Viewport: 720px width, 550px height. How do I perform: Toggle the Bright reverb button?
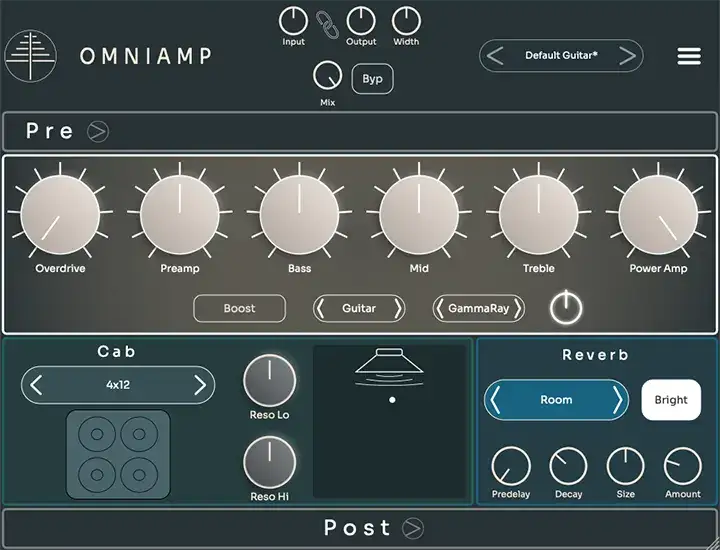(x=671, y=400)
